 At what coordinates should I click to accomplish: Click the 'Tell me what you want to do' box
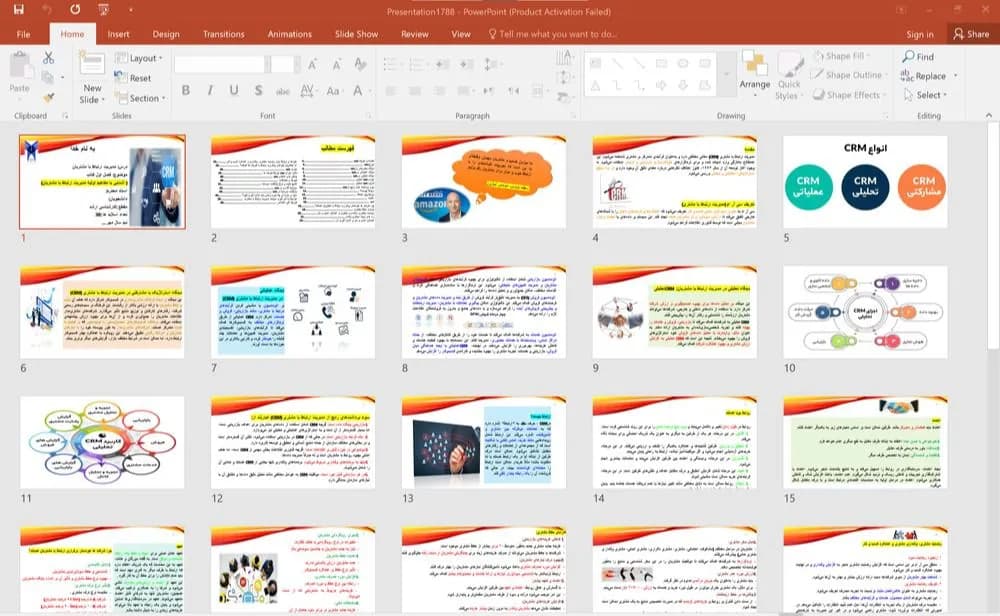[x=552, y=34]
